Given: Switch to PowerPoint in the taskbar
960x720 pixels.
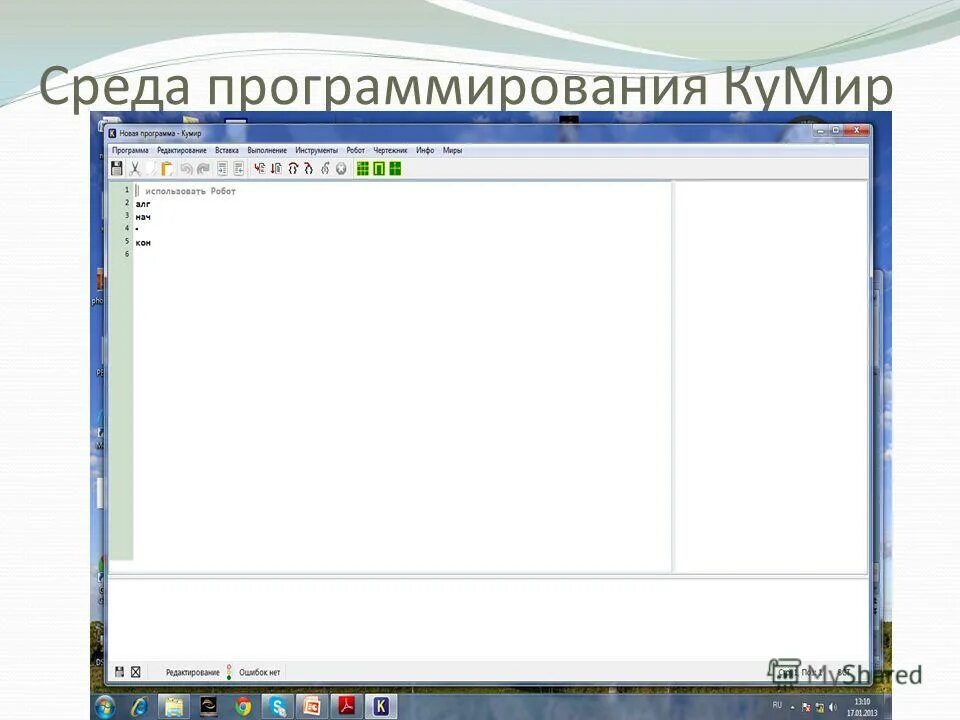Looking at the screenshot, I should click(x=312, y=707).
